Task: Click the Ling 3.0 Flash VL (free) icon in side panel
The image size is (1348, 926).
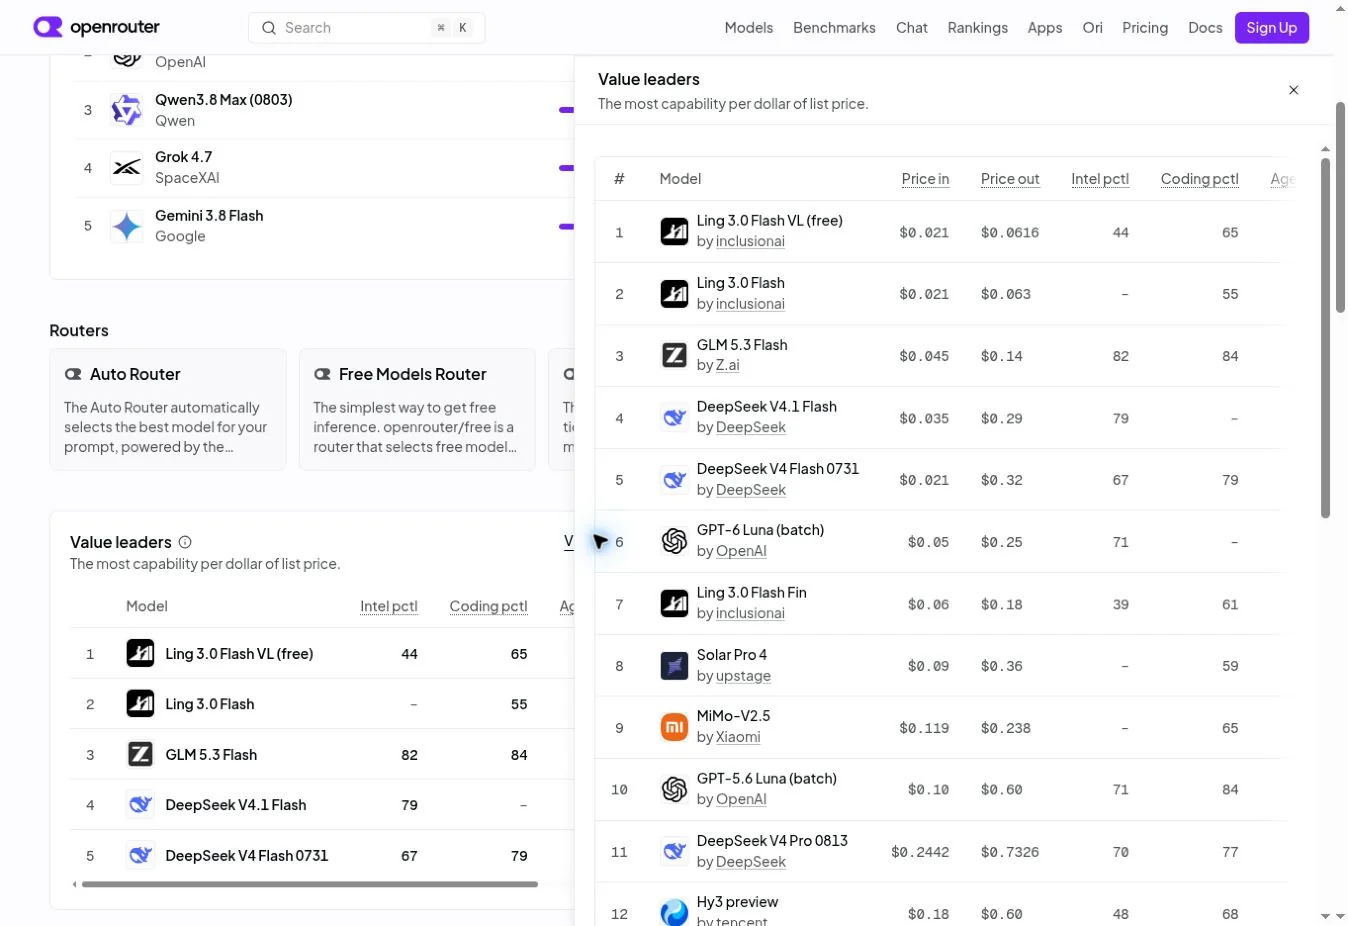Action: click(674, 232)
